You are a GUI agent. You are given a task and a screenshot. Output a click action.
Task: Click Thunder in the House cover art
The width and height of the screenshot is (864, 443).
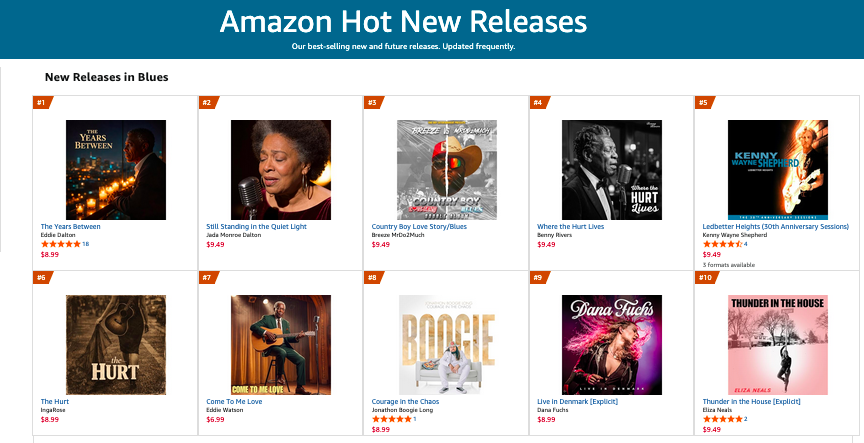click(x=777, y=345)
